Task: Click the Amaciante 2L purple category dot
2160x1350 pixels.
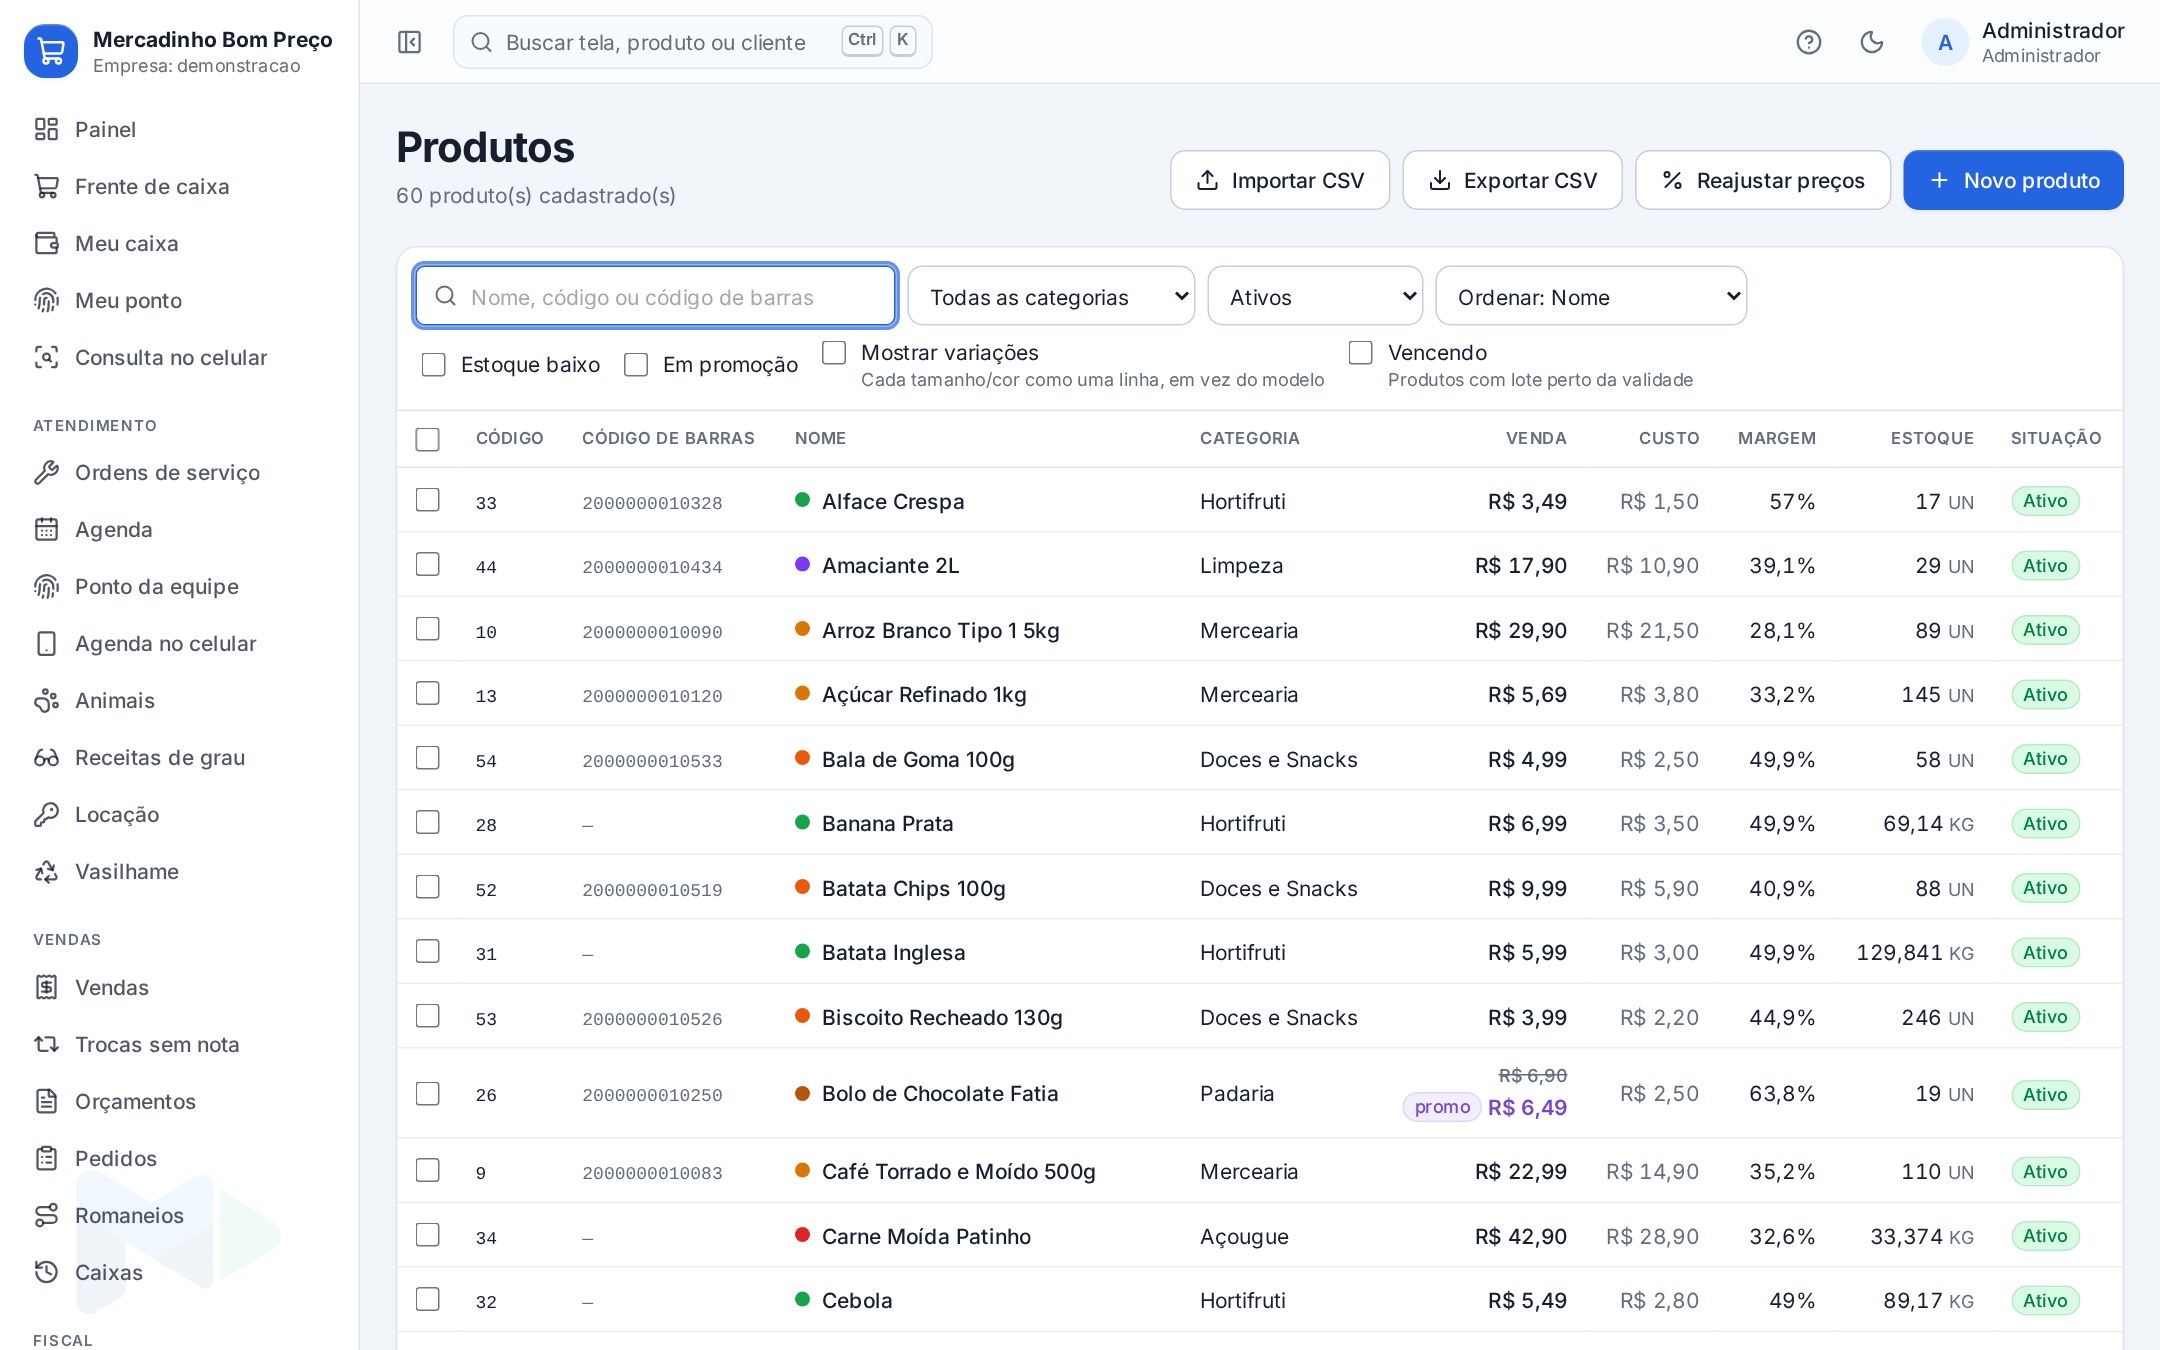Action: point(802,564)
